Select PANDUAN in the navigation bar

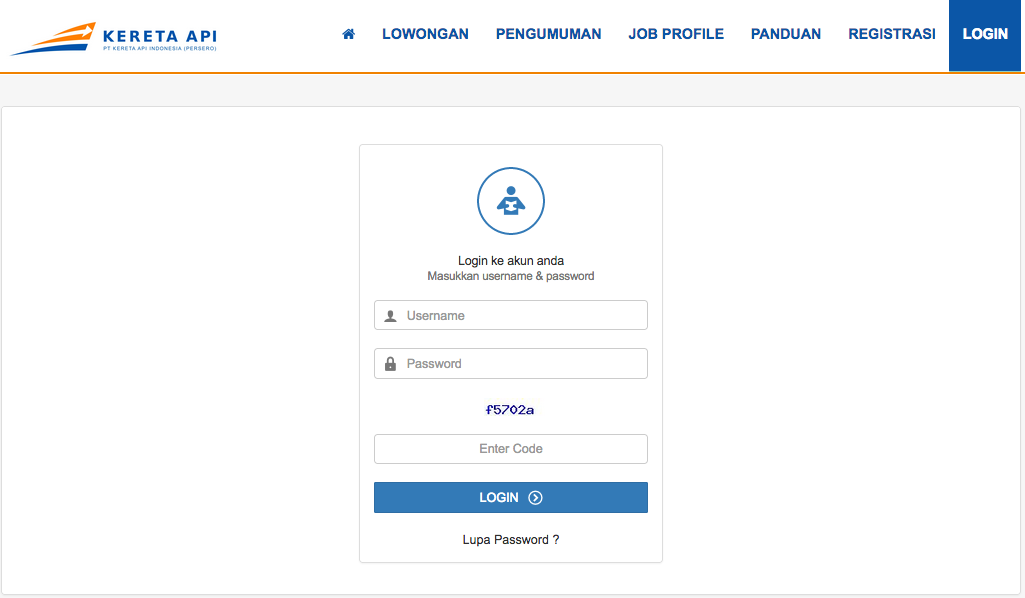point(786,34)
